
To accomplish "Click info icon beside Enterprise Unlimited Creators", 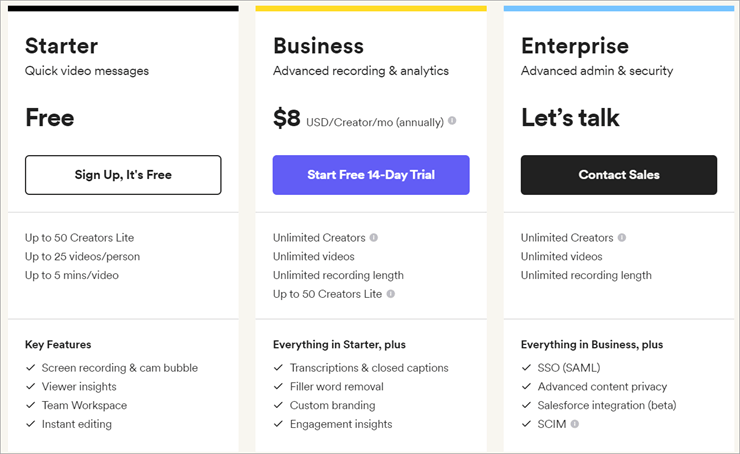I will point(622,238).
